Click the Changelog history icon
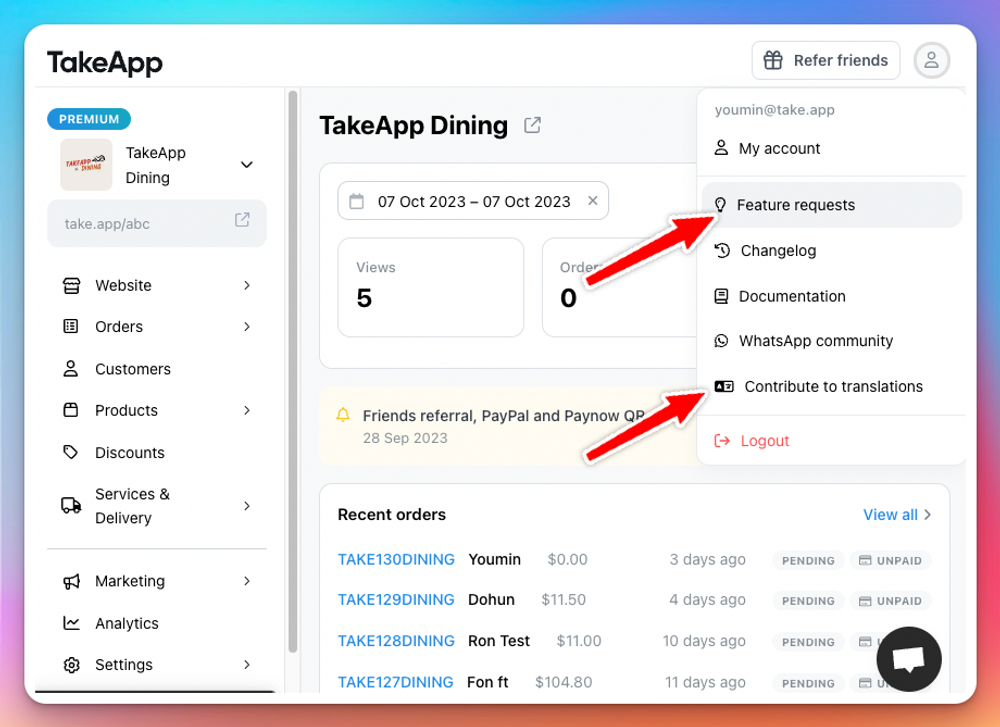The height and width of the screenshot is (727, 1000). pyautogui.click(x=722, y=251)
